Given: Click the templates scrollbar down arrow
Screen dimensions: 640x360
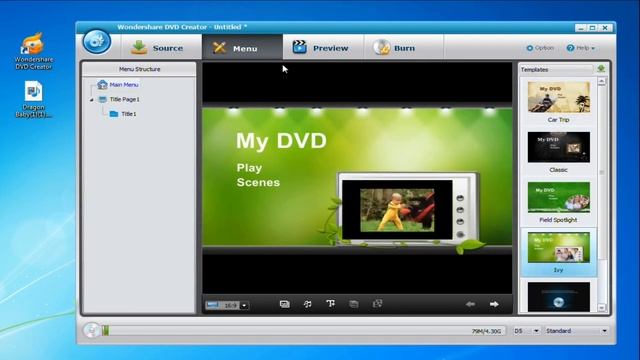Looking at the screenshot, I should point(602,308).
